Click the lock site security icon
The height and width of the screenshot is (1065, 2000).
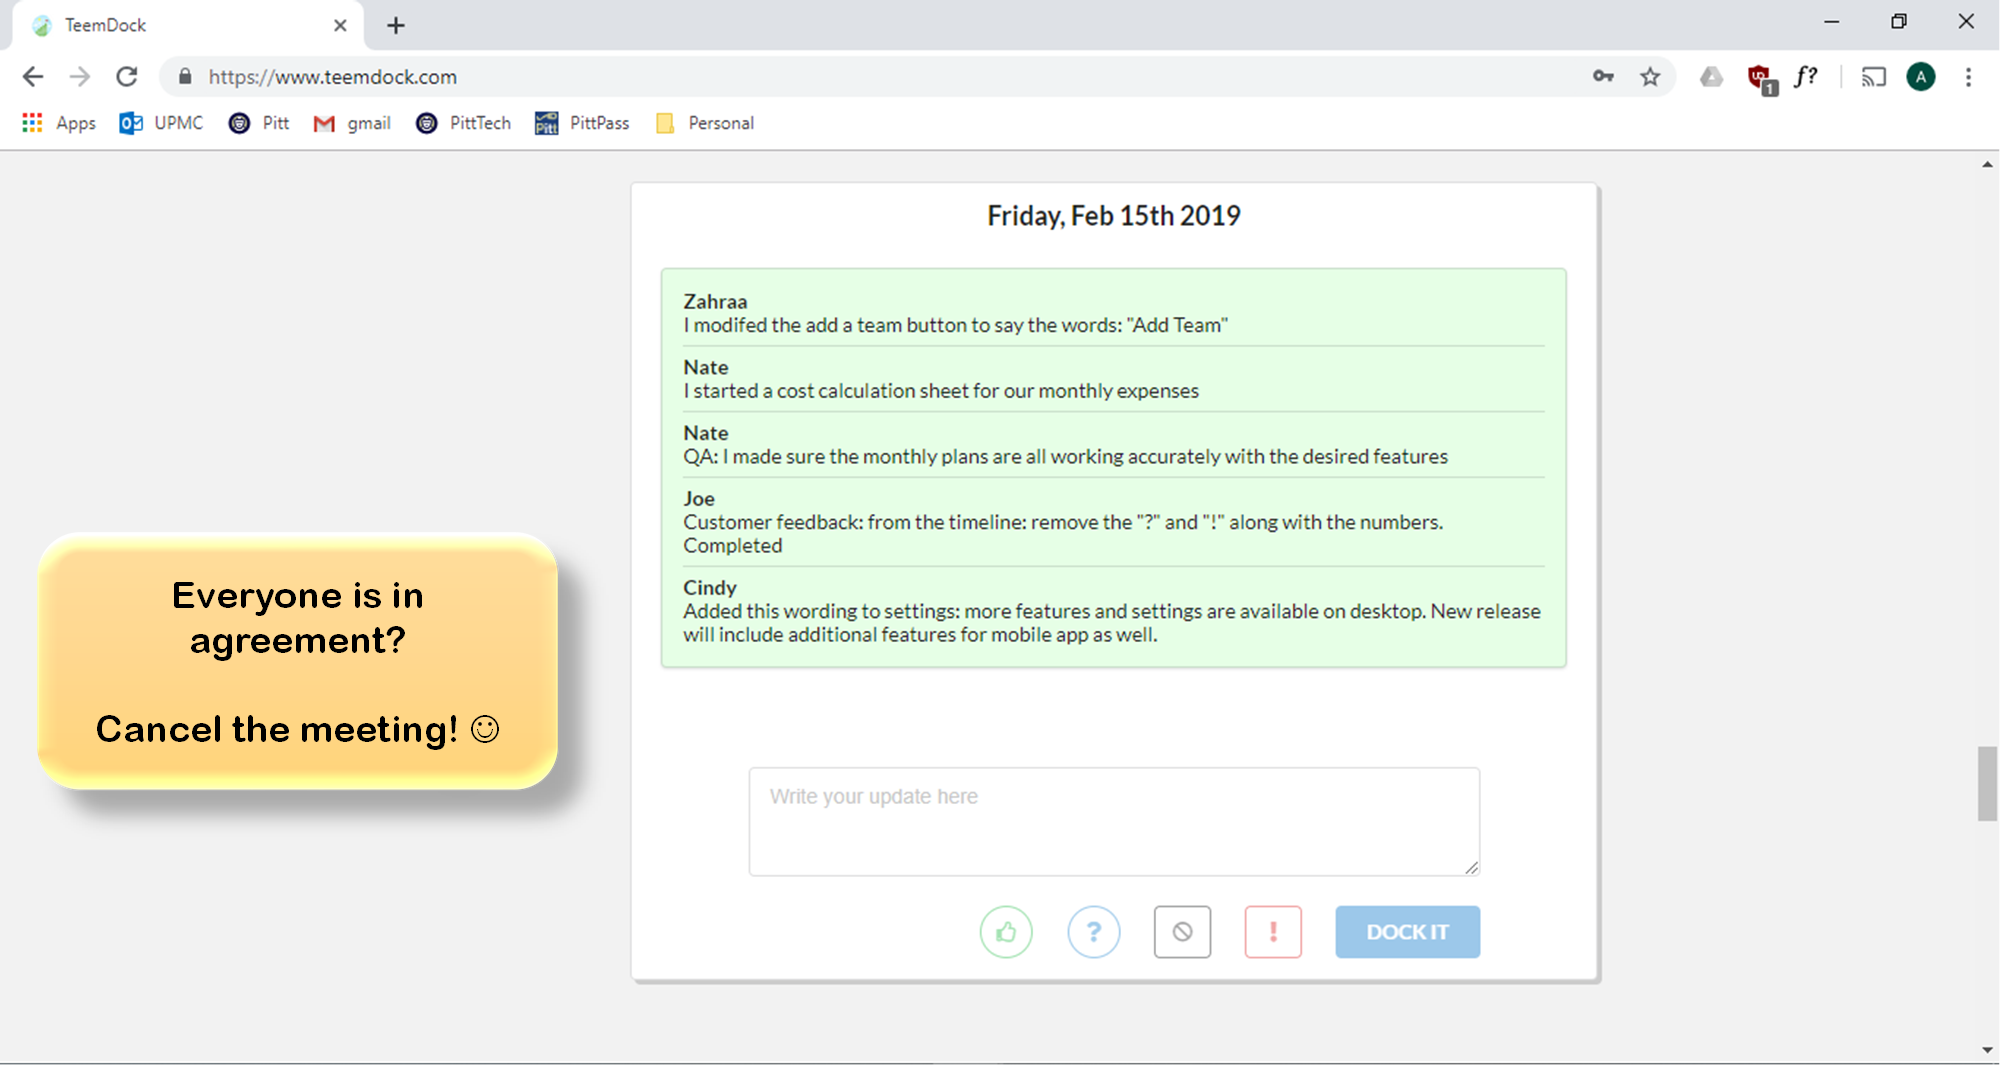click(185, 77)
